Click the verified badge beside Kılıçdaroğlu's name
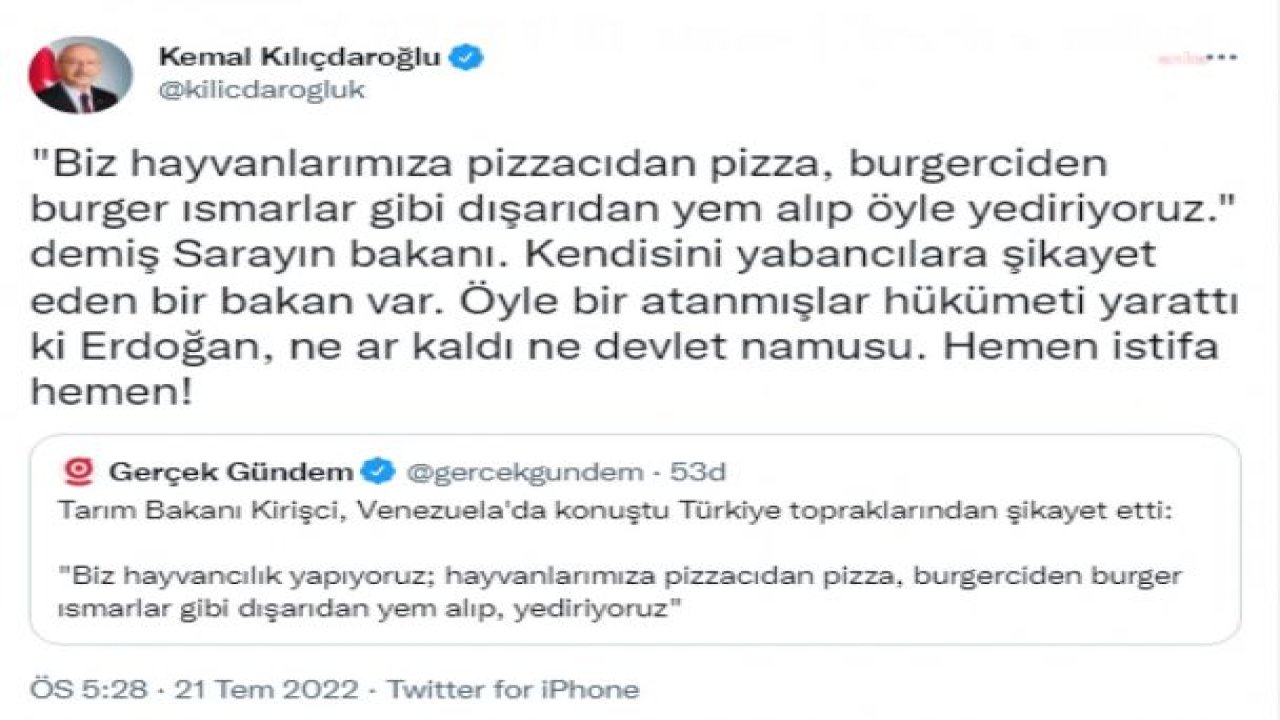The image size is (1280, 720). coord(467,57)
